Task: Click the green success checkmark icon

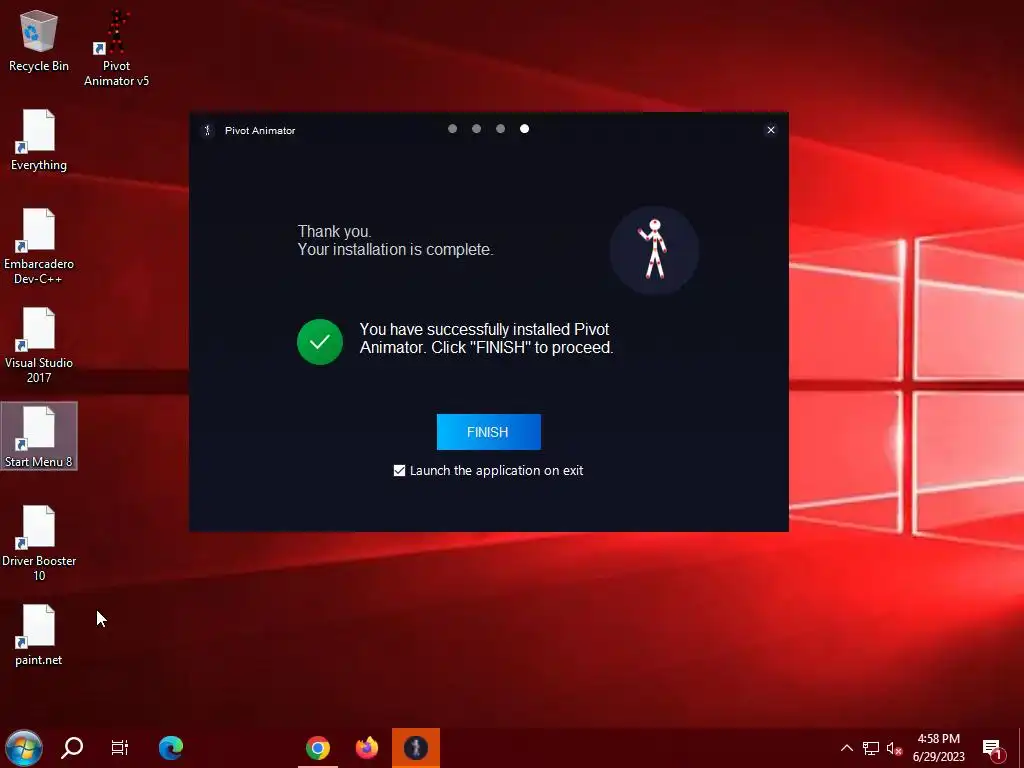Action: pos(320,342)
